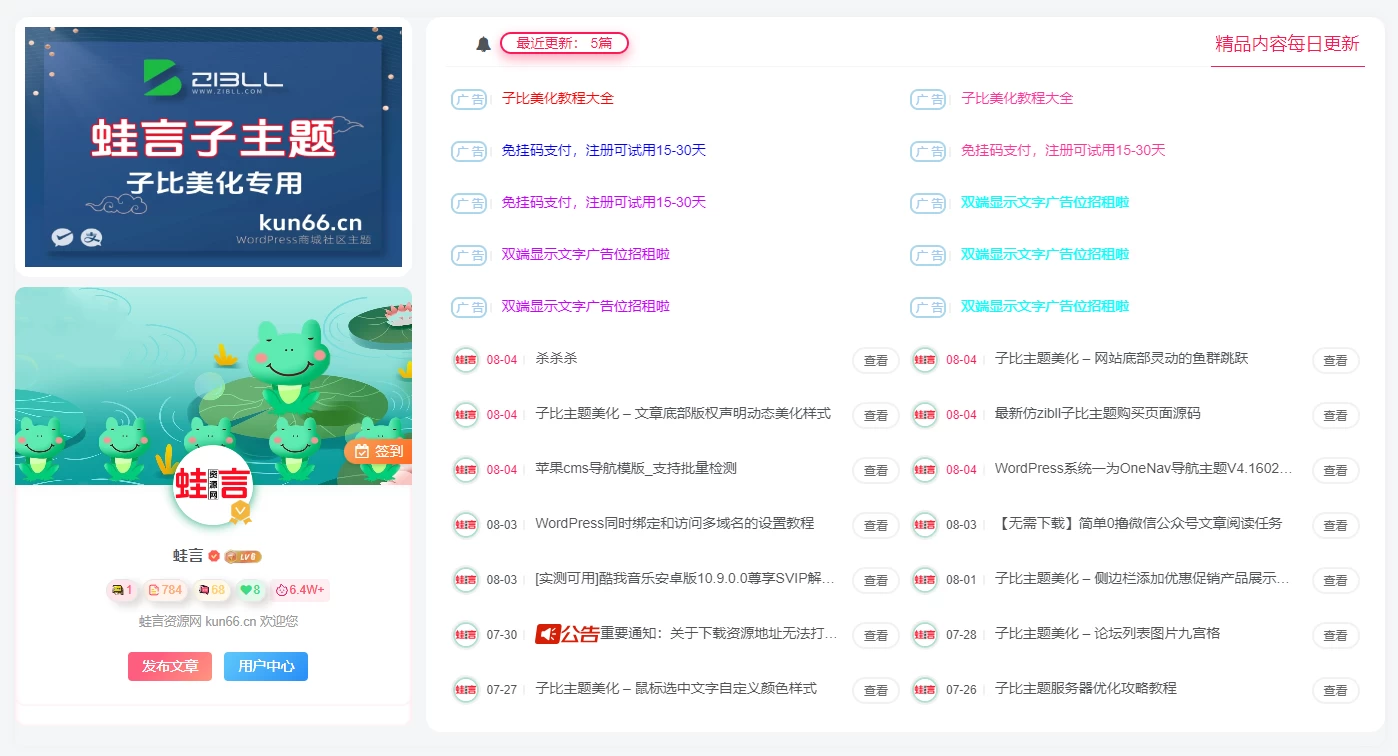Click the ZIBLL 蛙言子主题 banner image
1398x756 pixels.
213,147
